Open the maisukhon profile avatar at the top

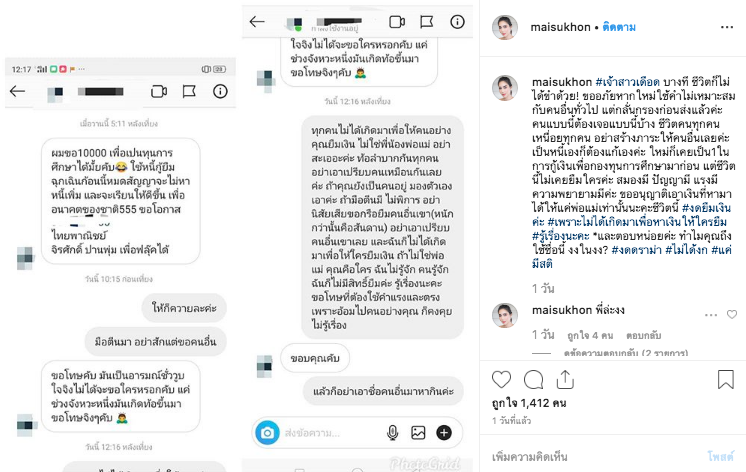pos(504,27)
